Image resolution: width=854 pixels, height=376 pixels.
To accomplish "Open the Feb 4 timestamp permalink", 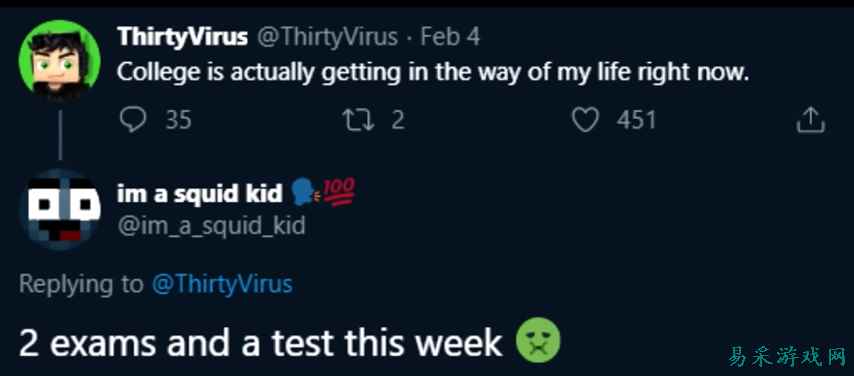I will (450, 37).
